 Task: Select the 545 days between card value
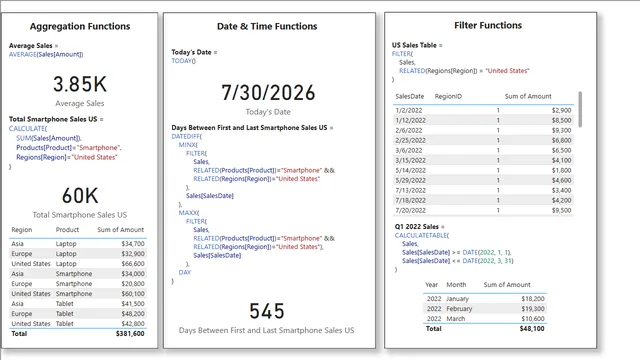[267, 311]
